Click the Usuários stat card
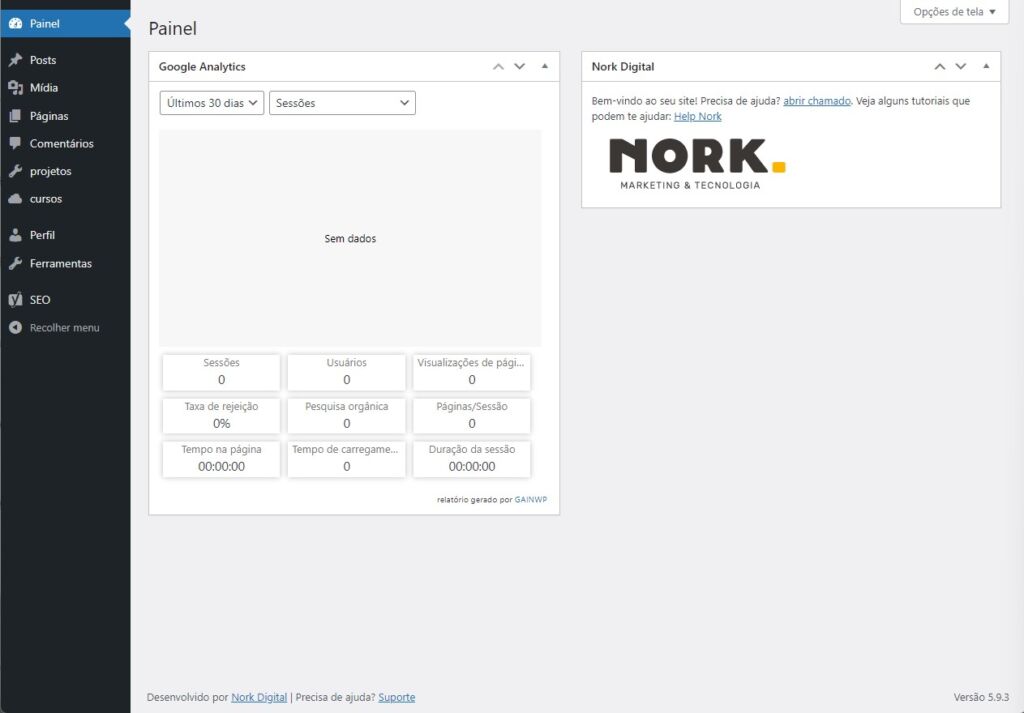Image resolution: width=1024 pixels, height=713 pixels. (347, 372)
